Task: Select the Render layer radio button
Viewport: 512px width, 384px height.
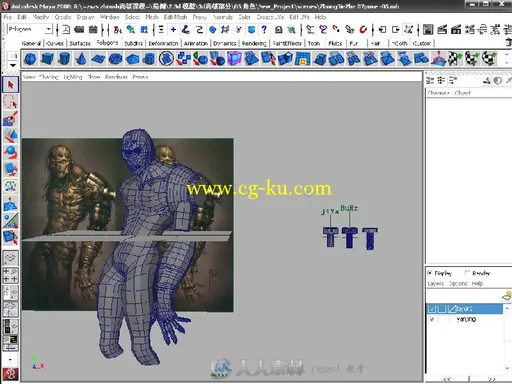Action: 467,273
